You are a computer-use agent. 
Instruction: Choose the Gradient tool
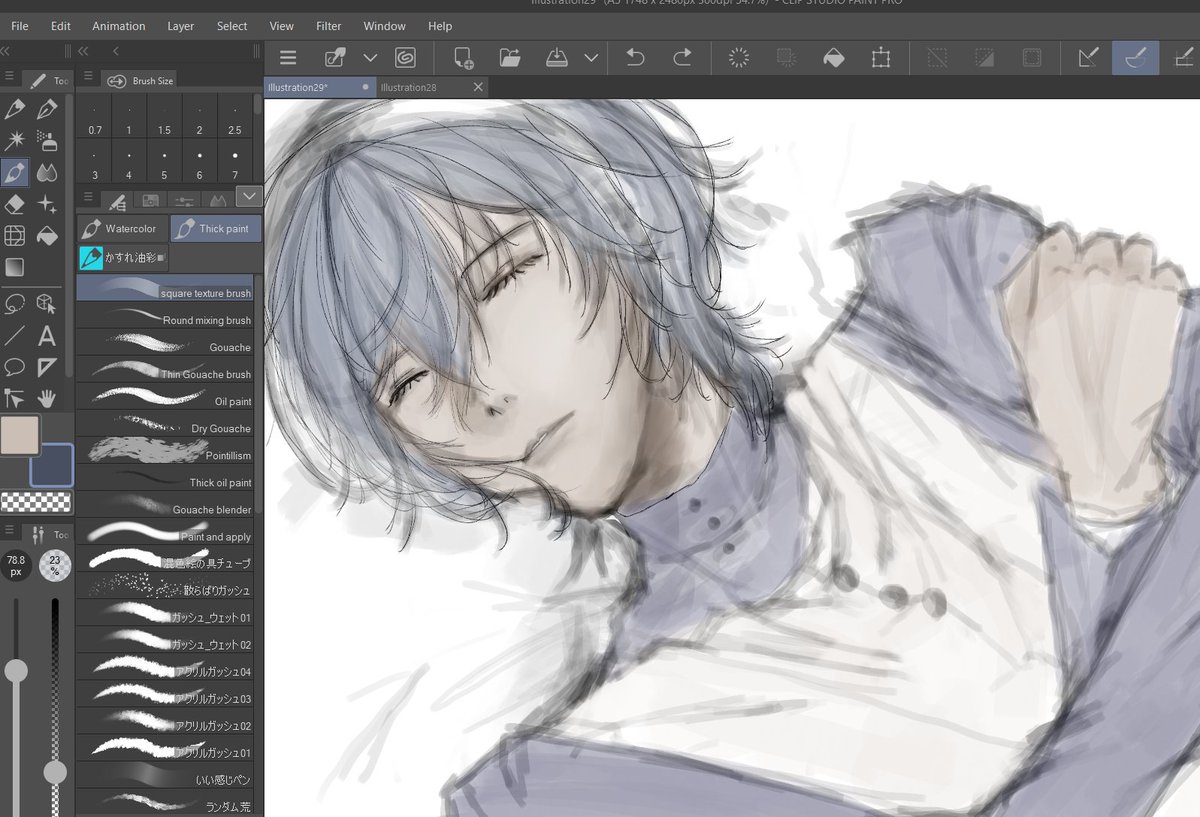pyautogui.click(x=15, y=267)
